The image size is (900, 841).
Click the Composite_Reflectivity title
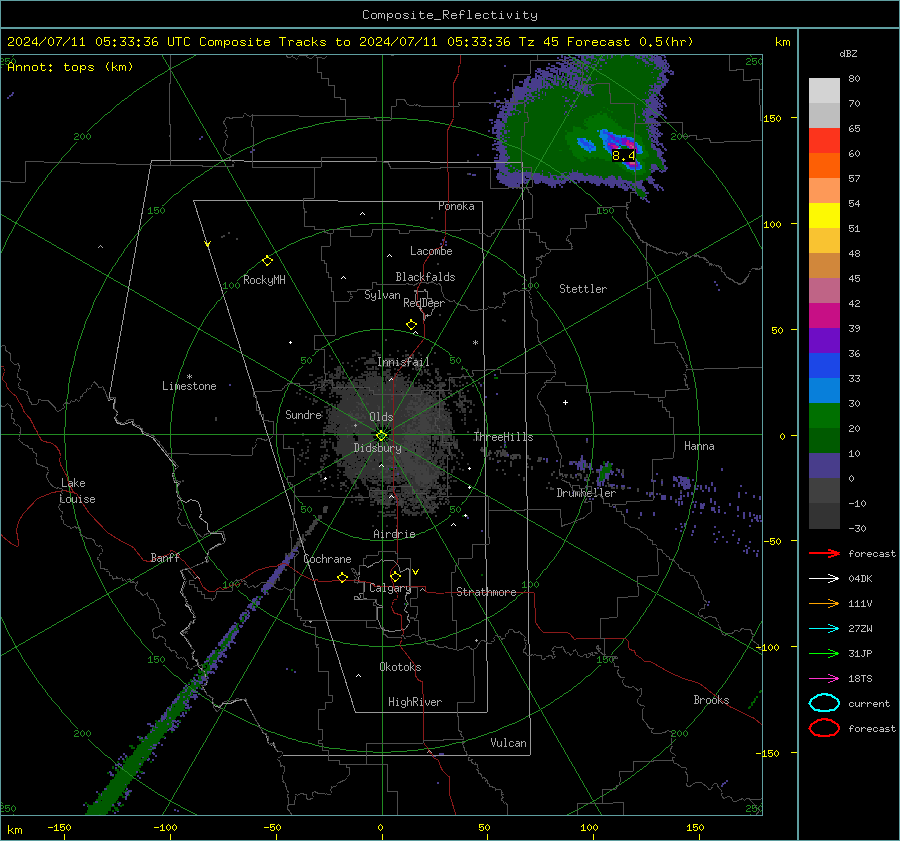[450, 15]
